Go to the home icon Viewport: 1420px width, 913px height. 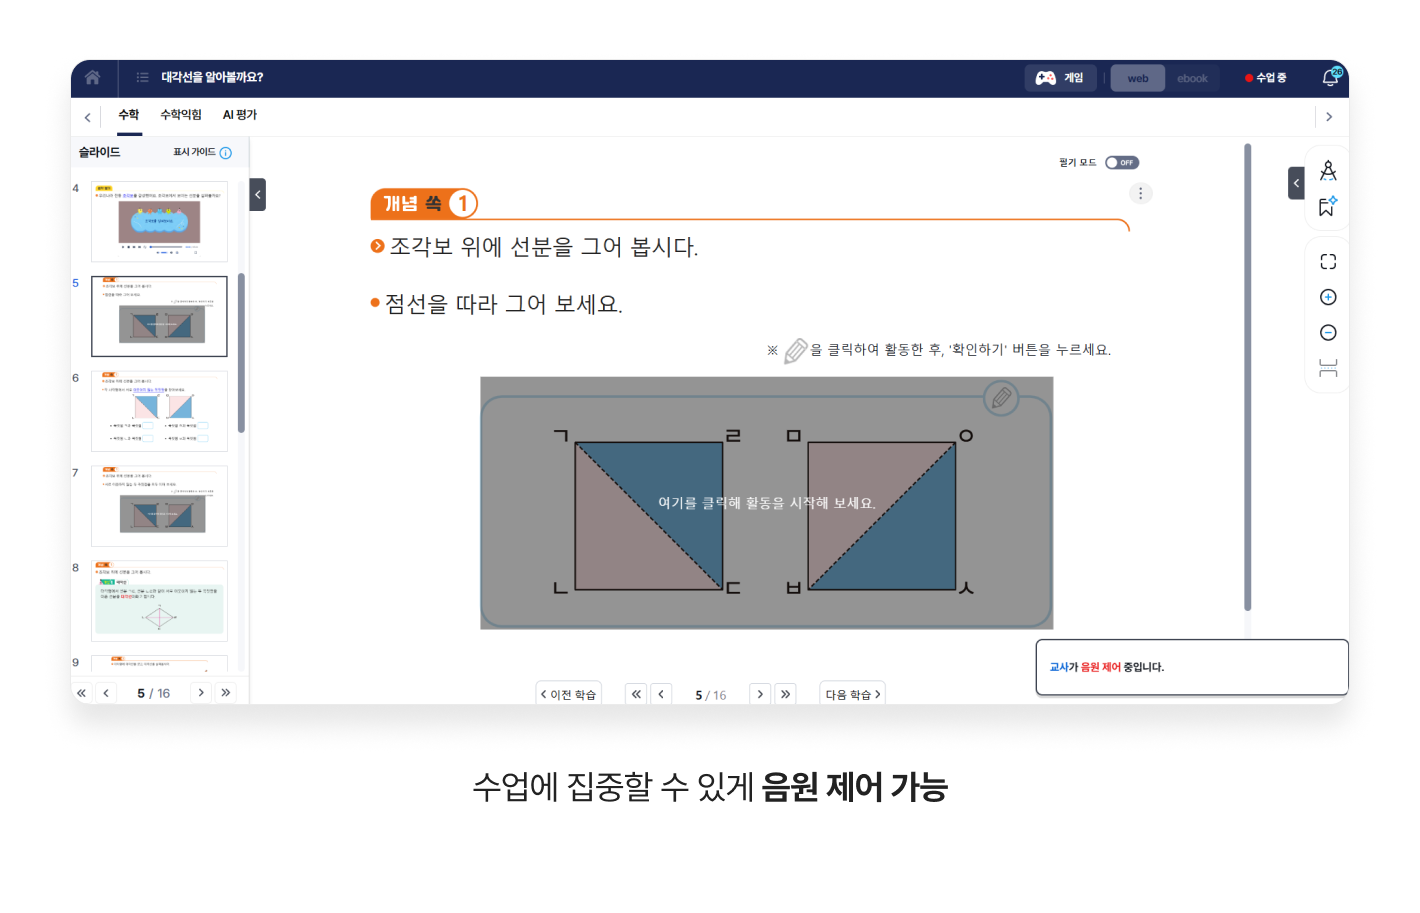tap(92, 77)
